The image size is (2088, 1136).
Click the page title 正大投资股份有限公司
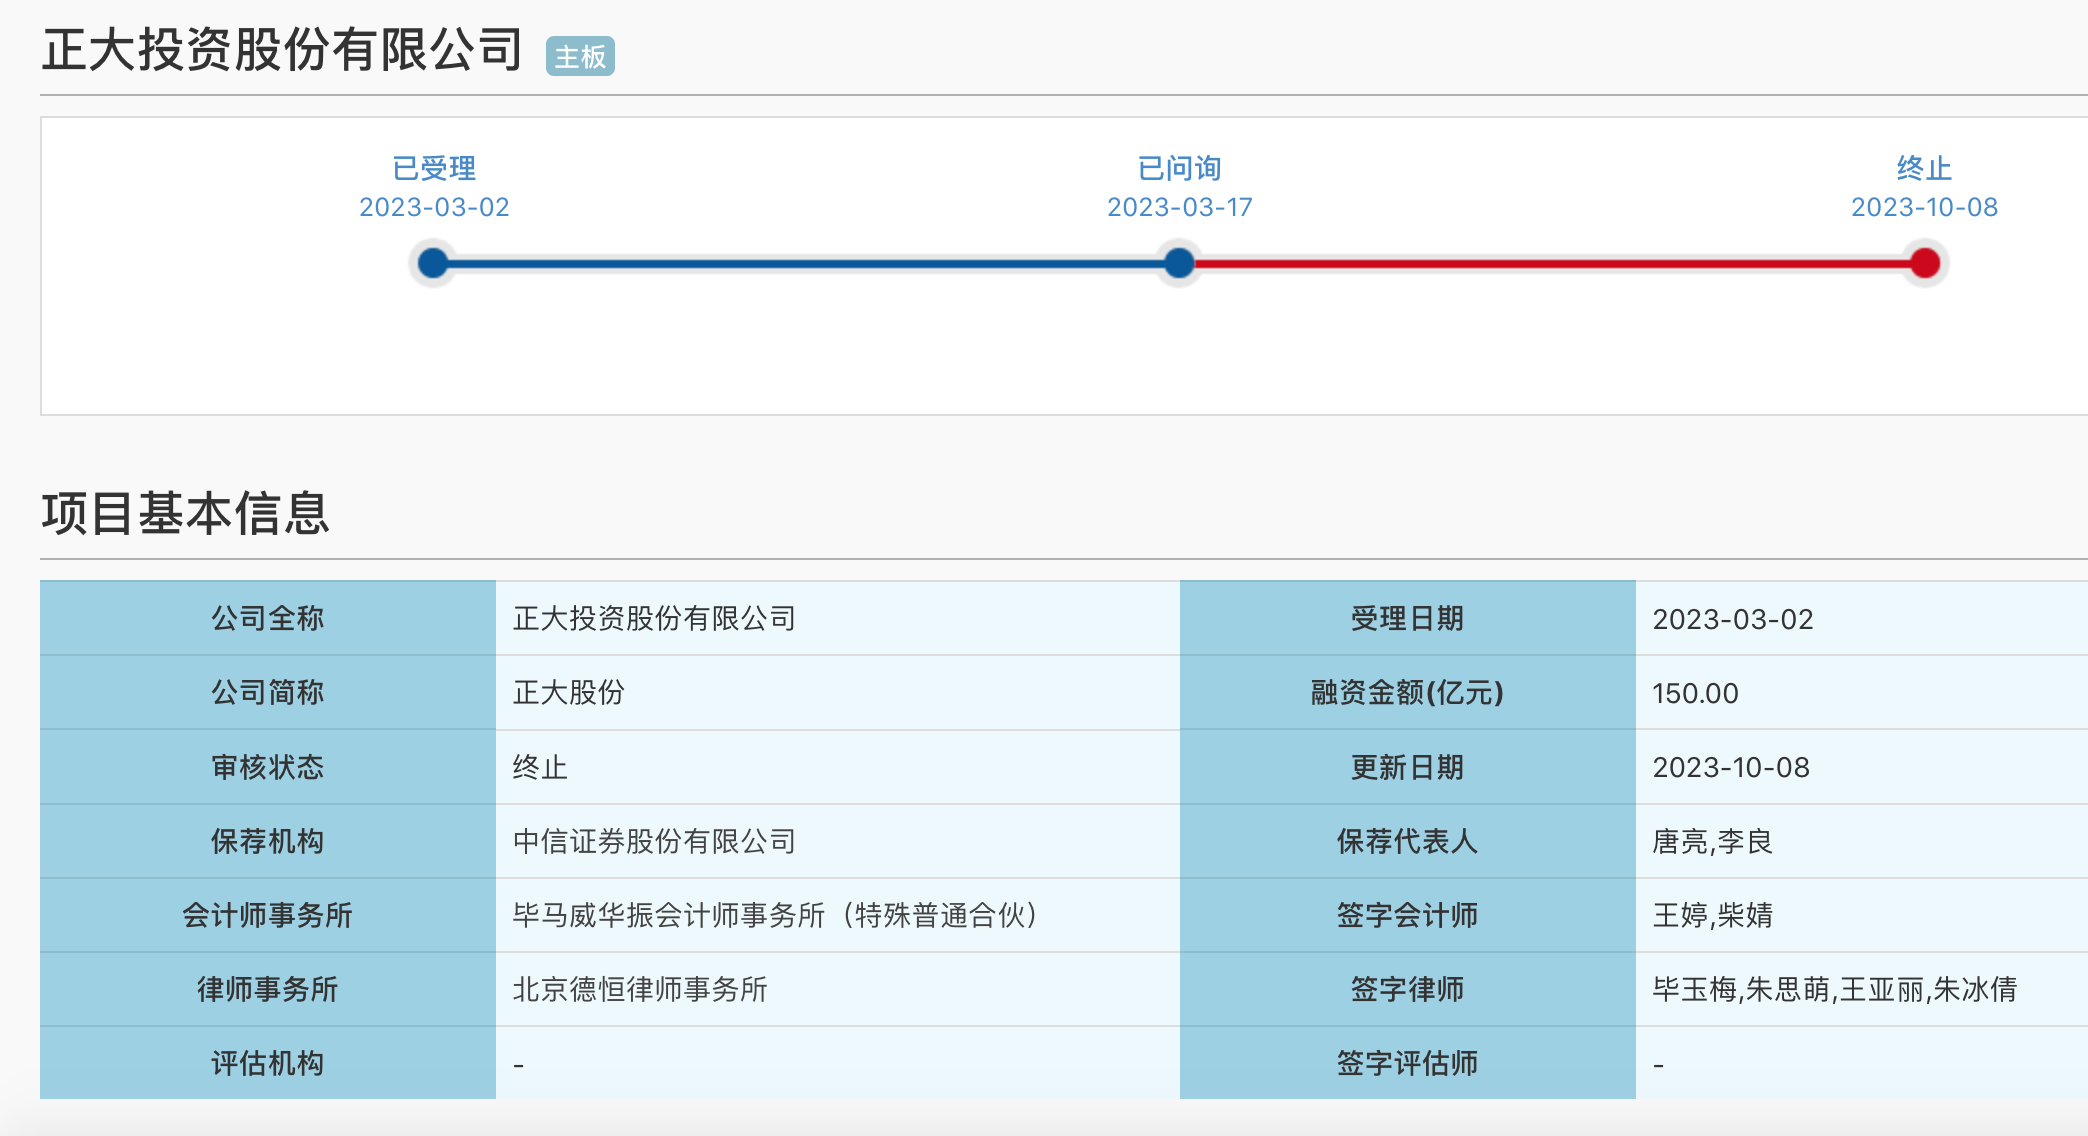tap(282, 50)
